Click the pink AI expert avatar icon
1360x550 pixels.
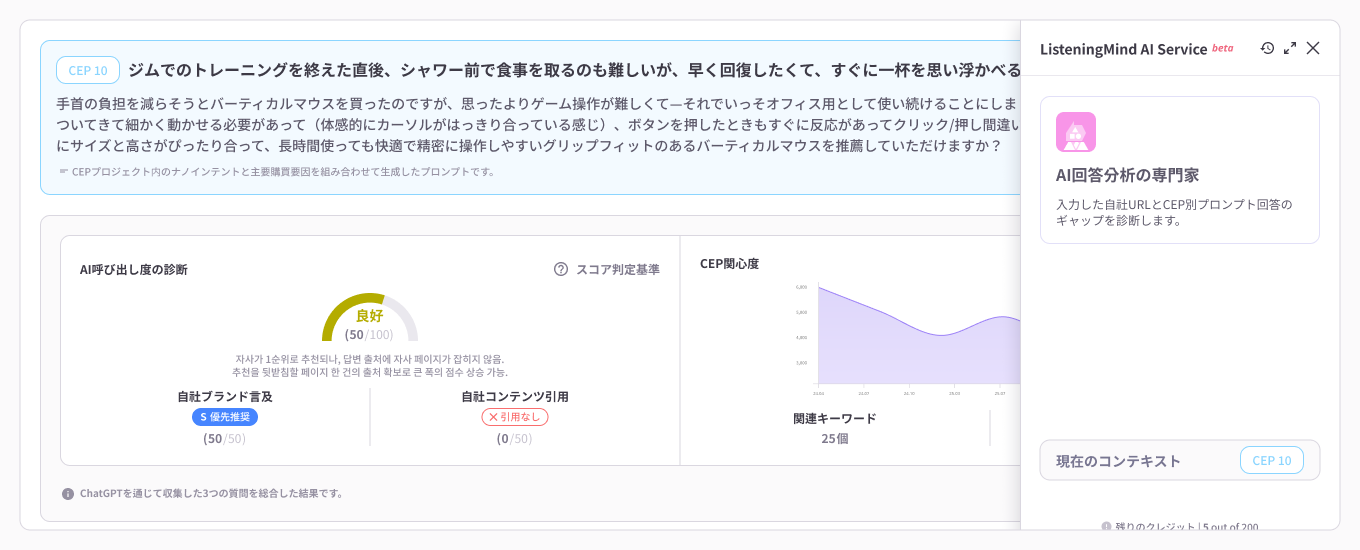point(1076,132)
